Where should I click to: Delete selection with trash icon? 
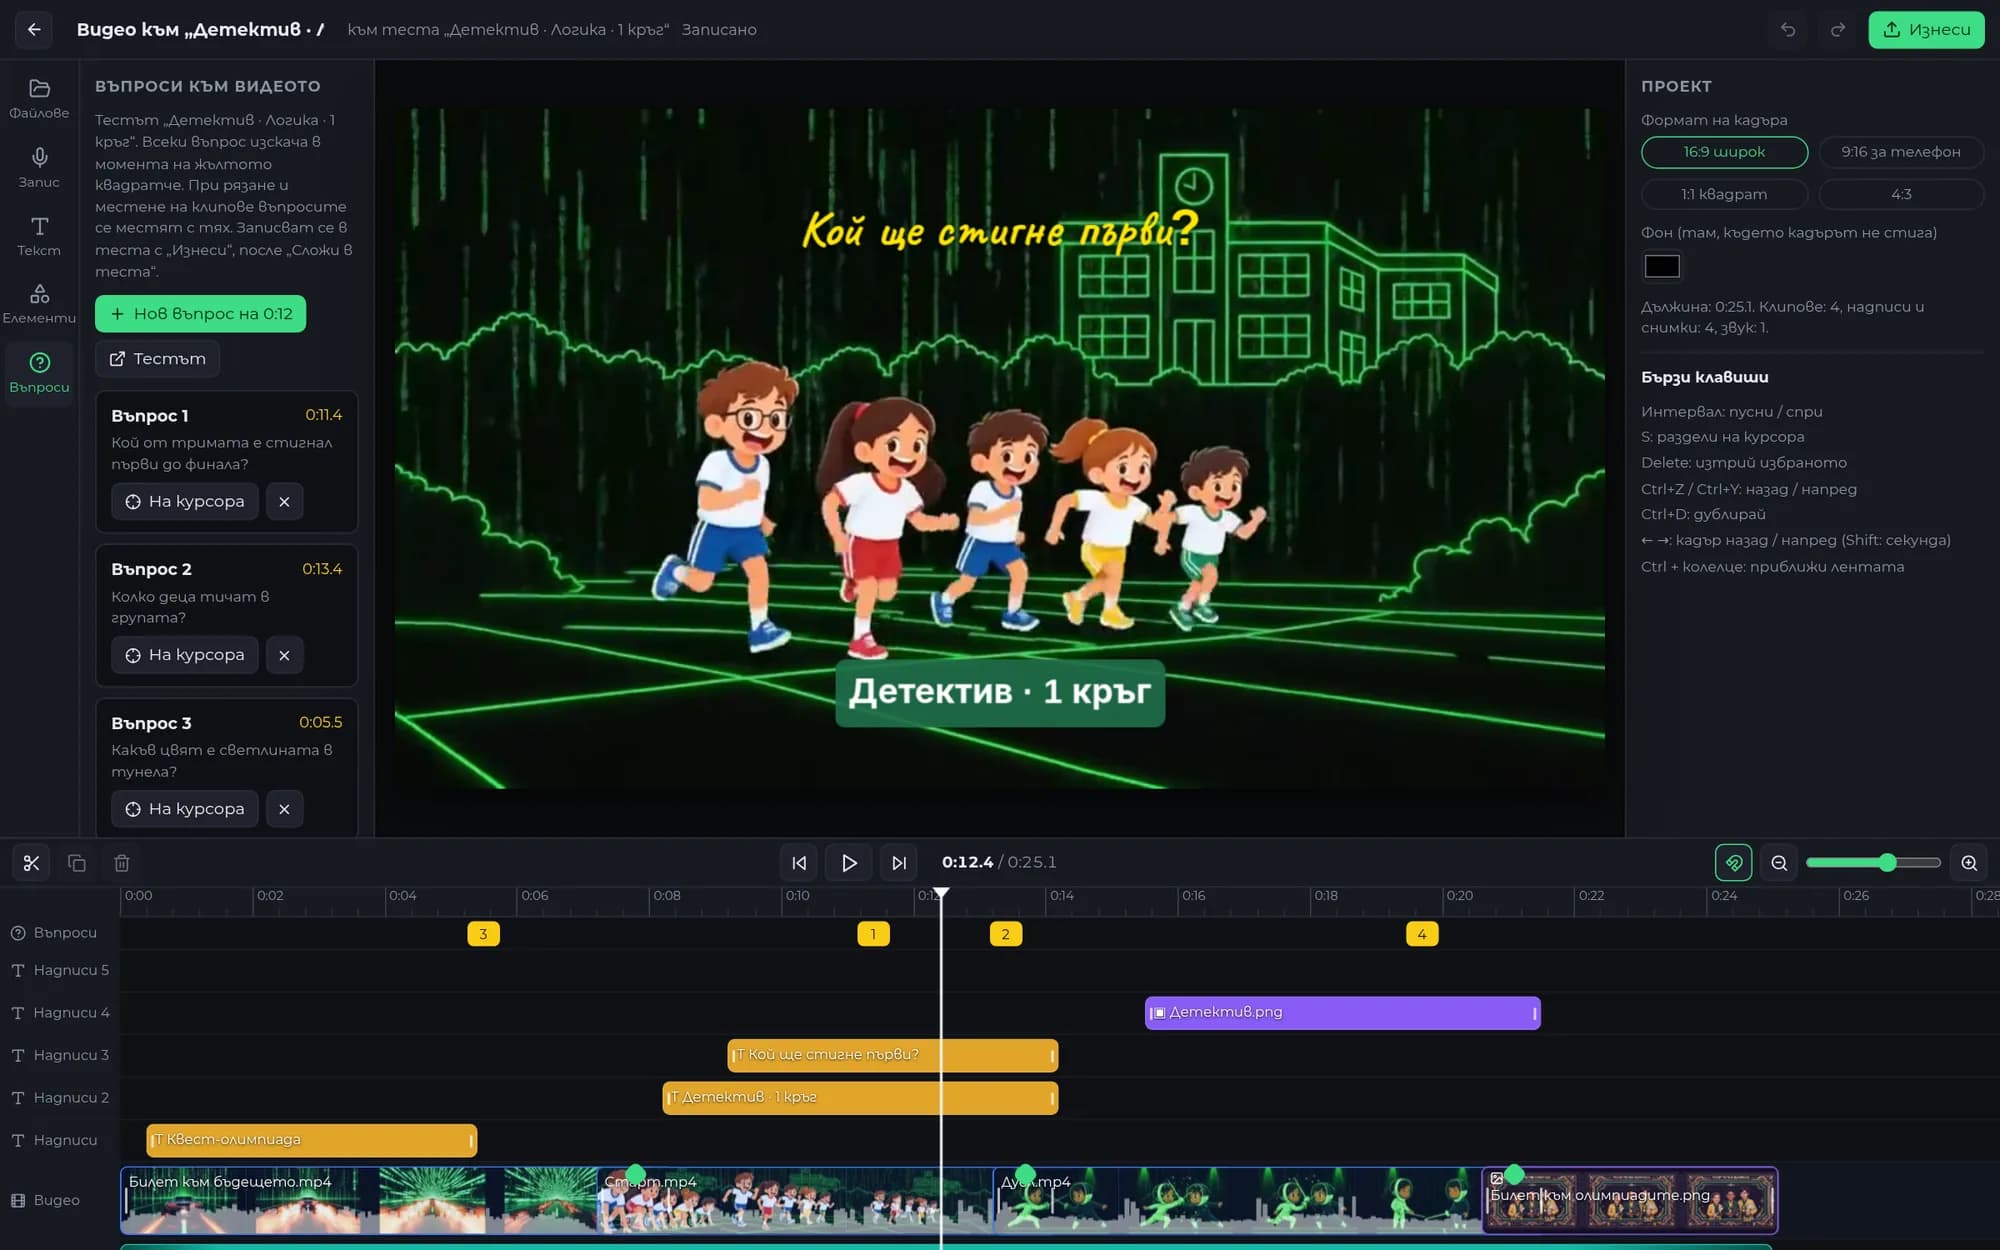click(122, 863)
